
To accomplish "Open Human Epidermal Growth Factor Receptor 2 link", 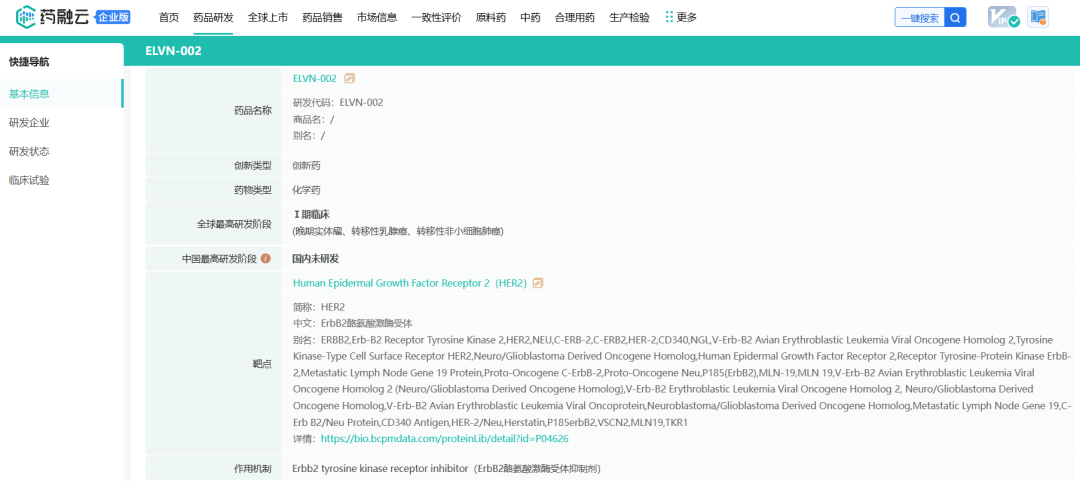I will pos(410,283).
